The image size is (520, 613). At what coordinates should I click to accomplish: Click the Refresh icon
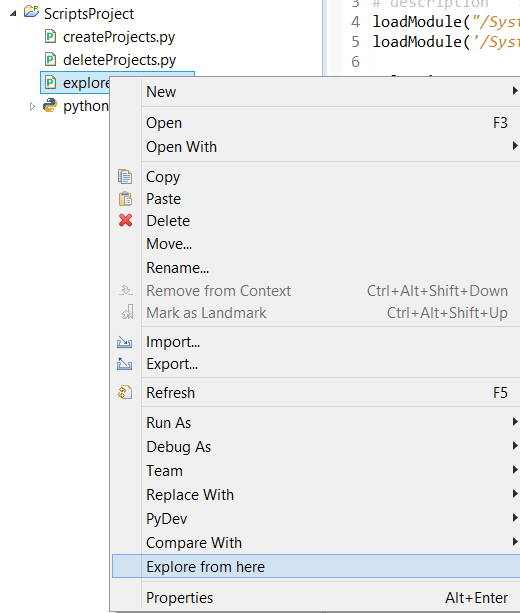[125, 393]
